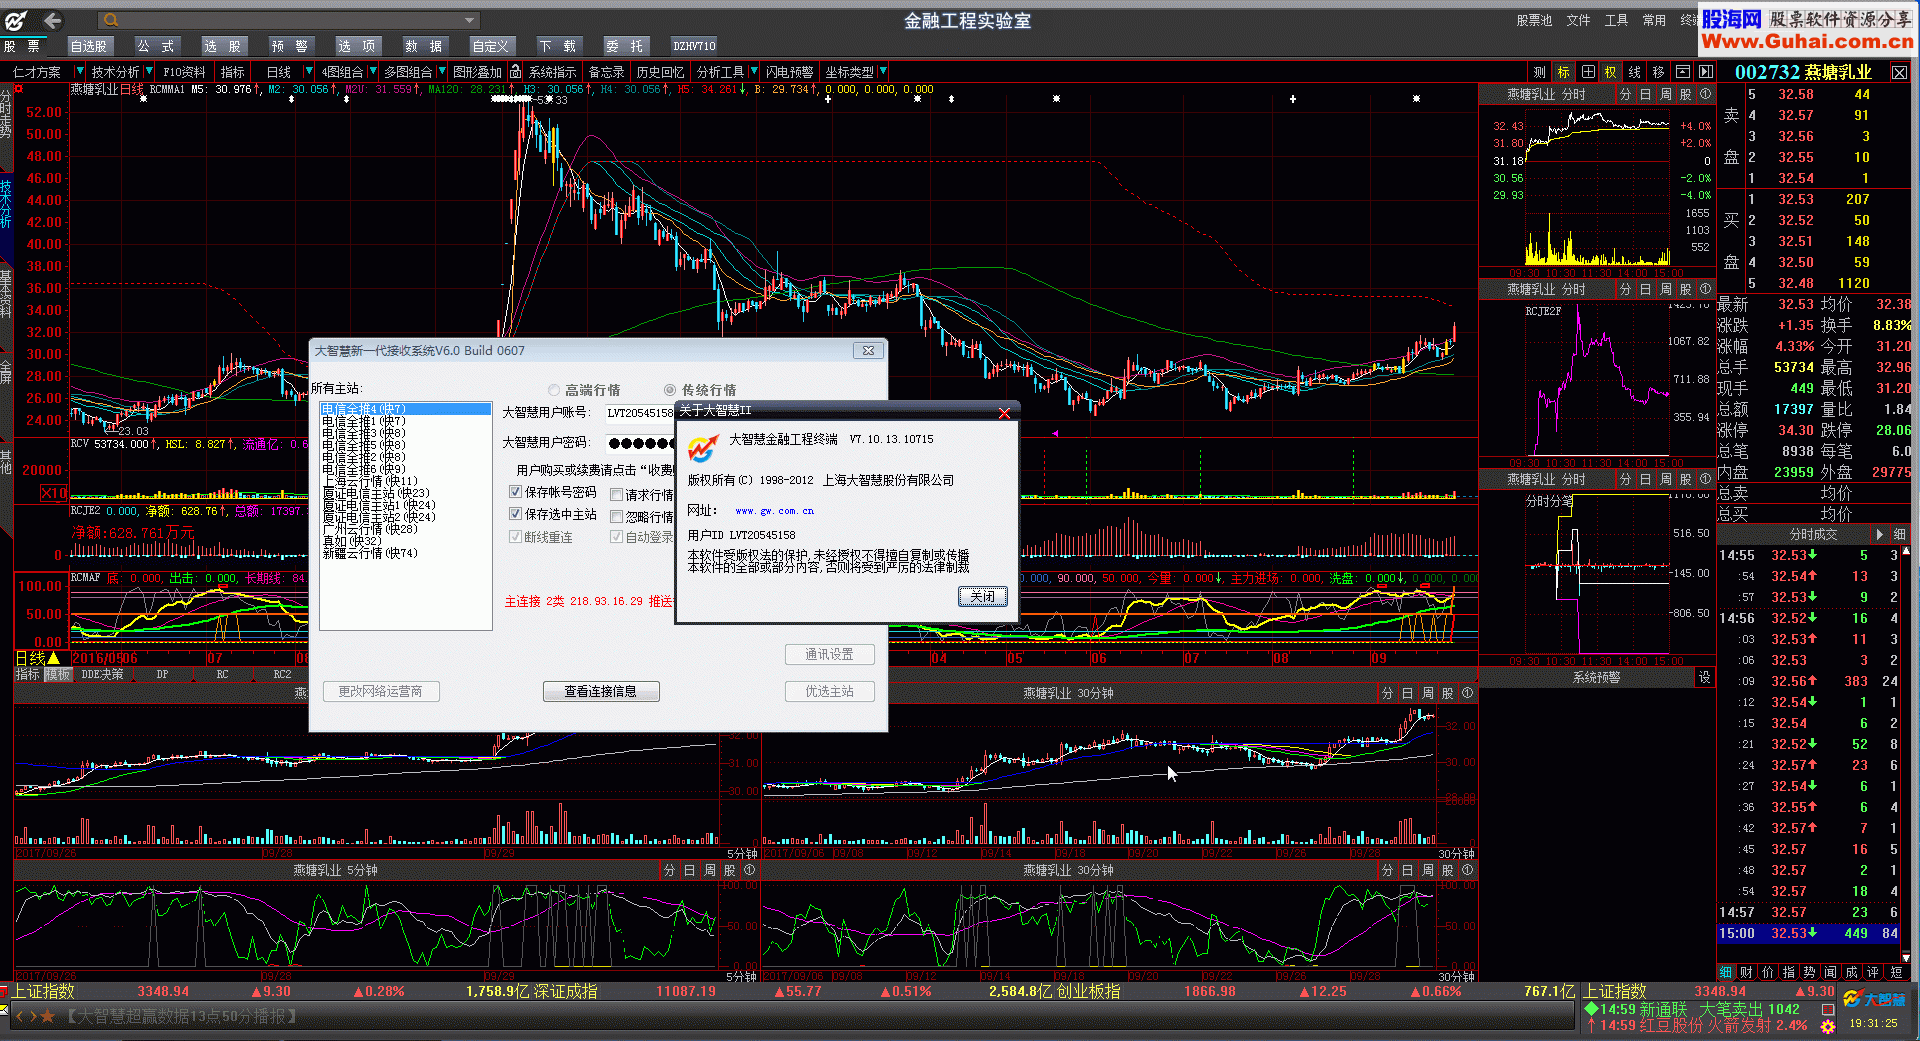Click the 移 move button in chart toolbar
The width and height of the screenshot is (1920, 1041).
(x=1659, y=72)
